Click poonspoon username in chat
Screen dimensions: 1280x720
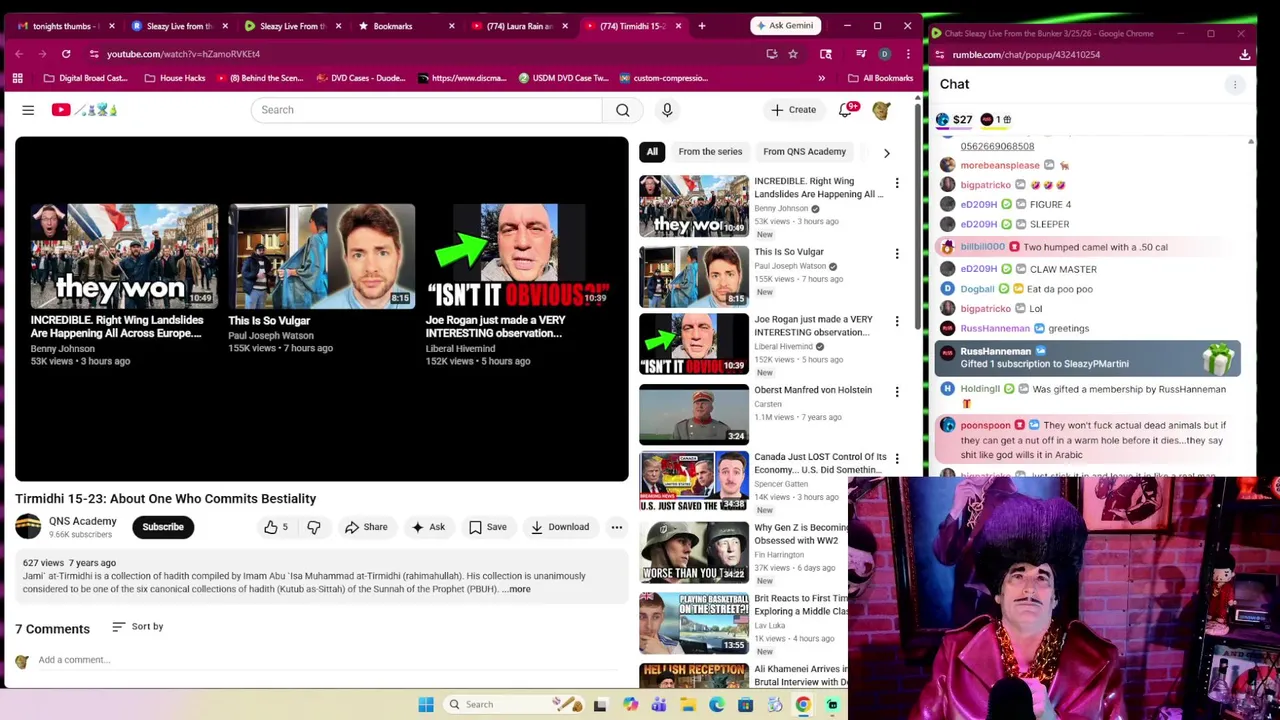tap(985, 425)
